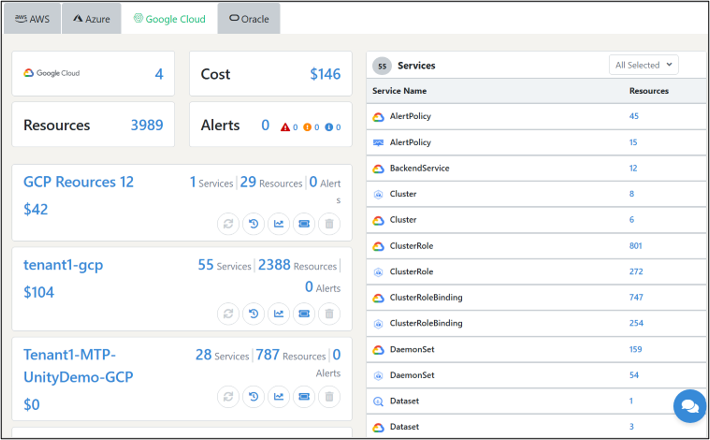Click the 29 Resources count for GCP Reources 12
This screenshot has width=710, height=440.
(248, 182)
